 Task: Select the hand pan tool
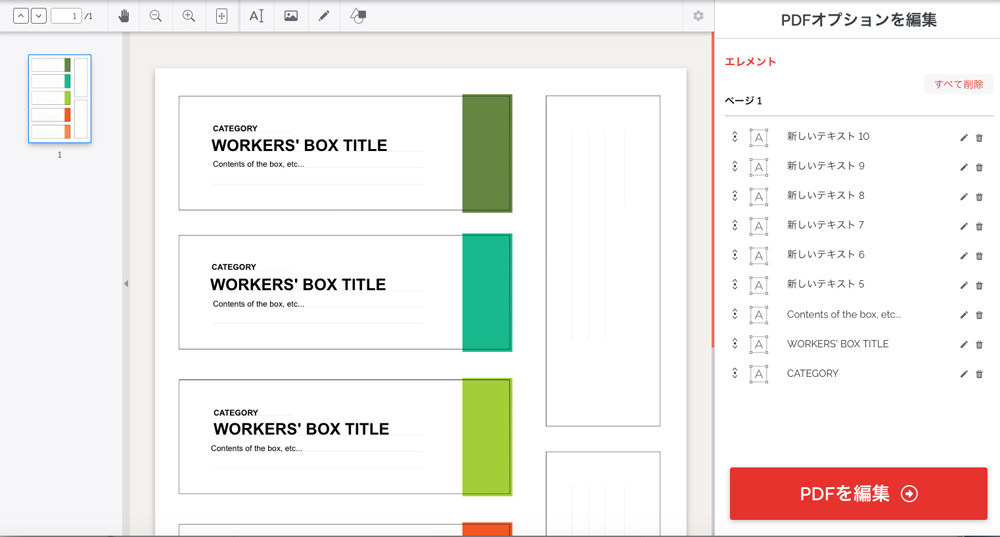click(x=124, y=16)
